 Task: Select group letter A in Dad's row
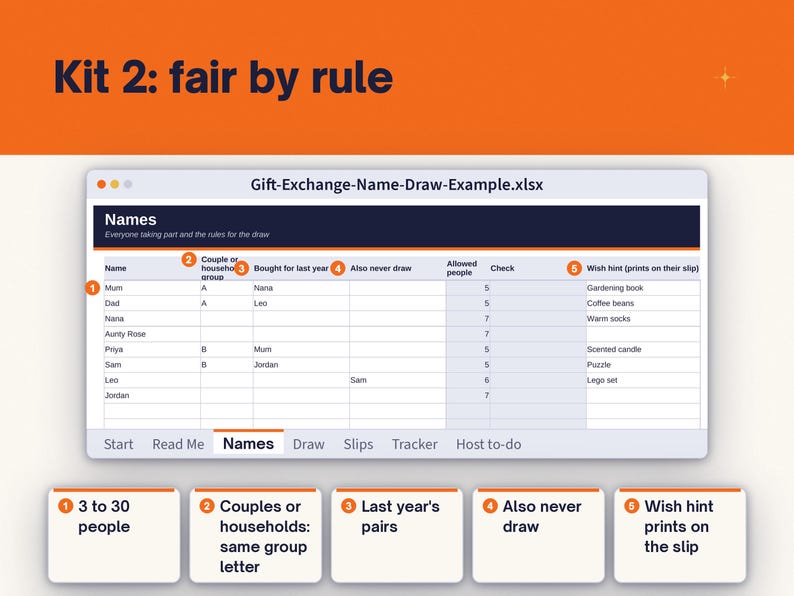[227, 303]
